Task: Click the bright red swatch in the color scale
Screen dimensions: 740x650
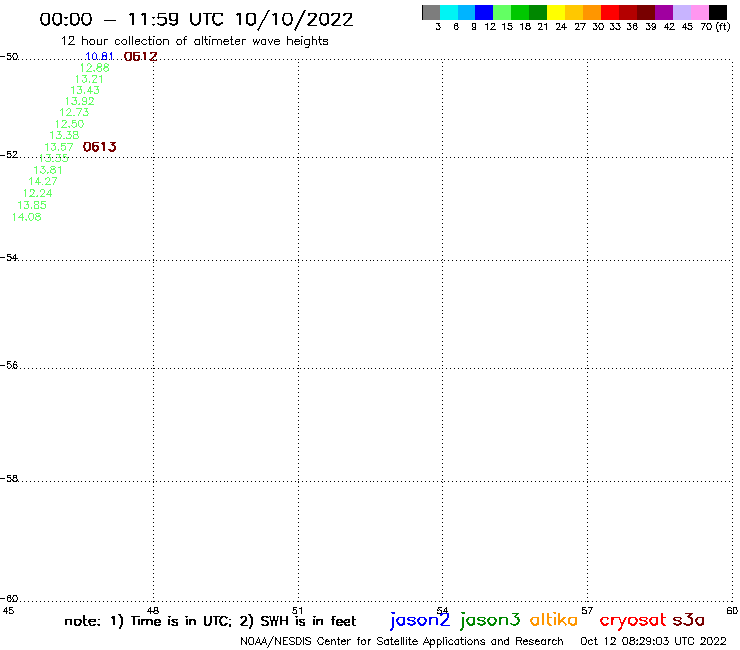Action: pos(610,12)
